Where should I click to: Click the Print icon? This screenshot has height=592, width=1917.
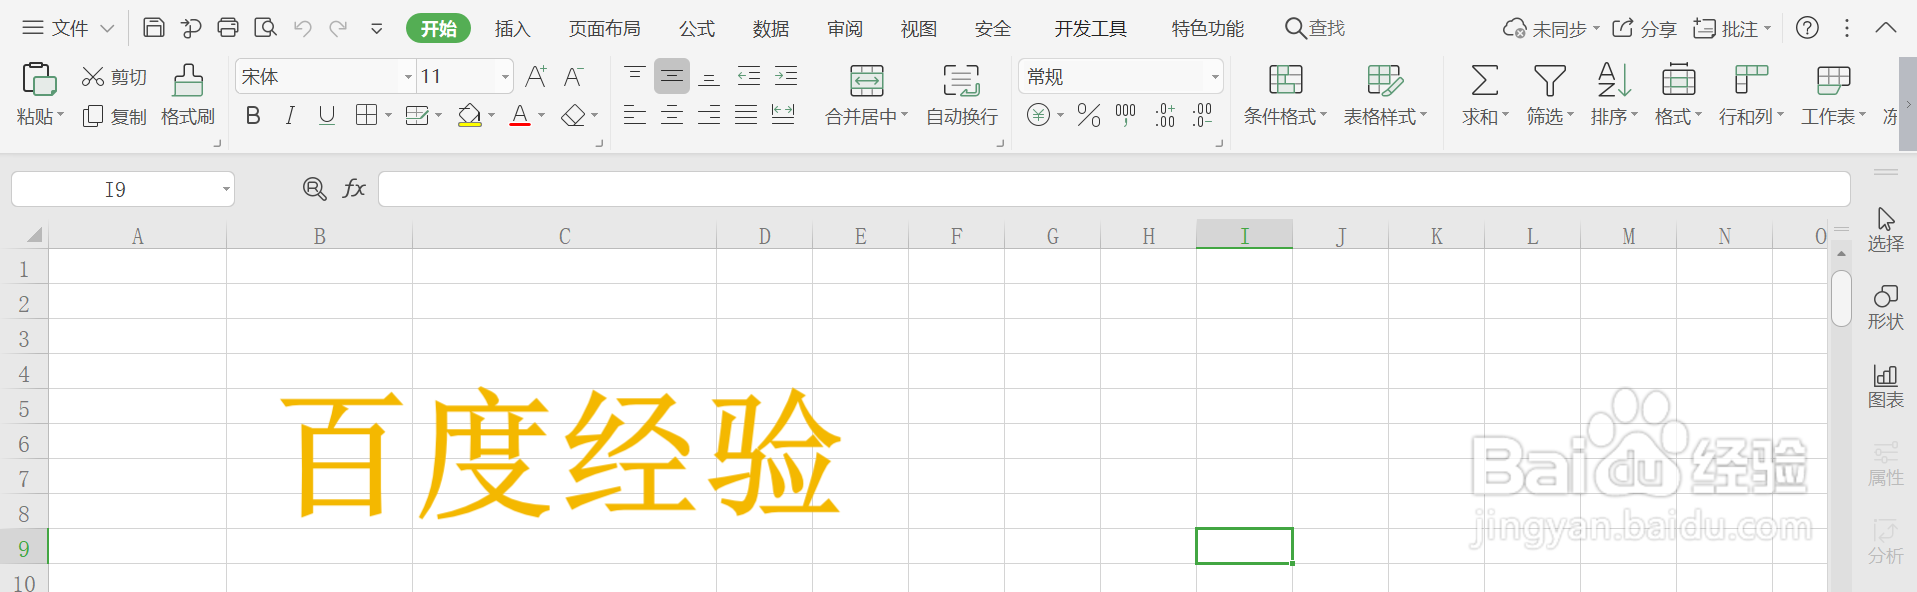(x=228, y=28)
